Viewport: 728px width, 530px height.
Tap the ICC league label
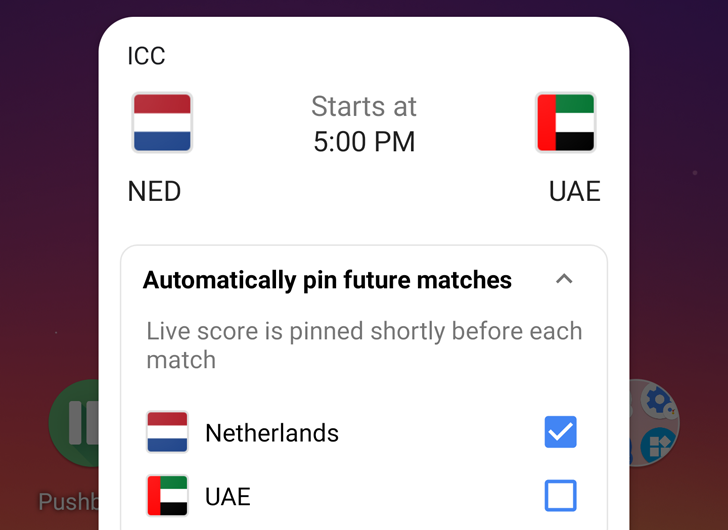point(146,56)
